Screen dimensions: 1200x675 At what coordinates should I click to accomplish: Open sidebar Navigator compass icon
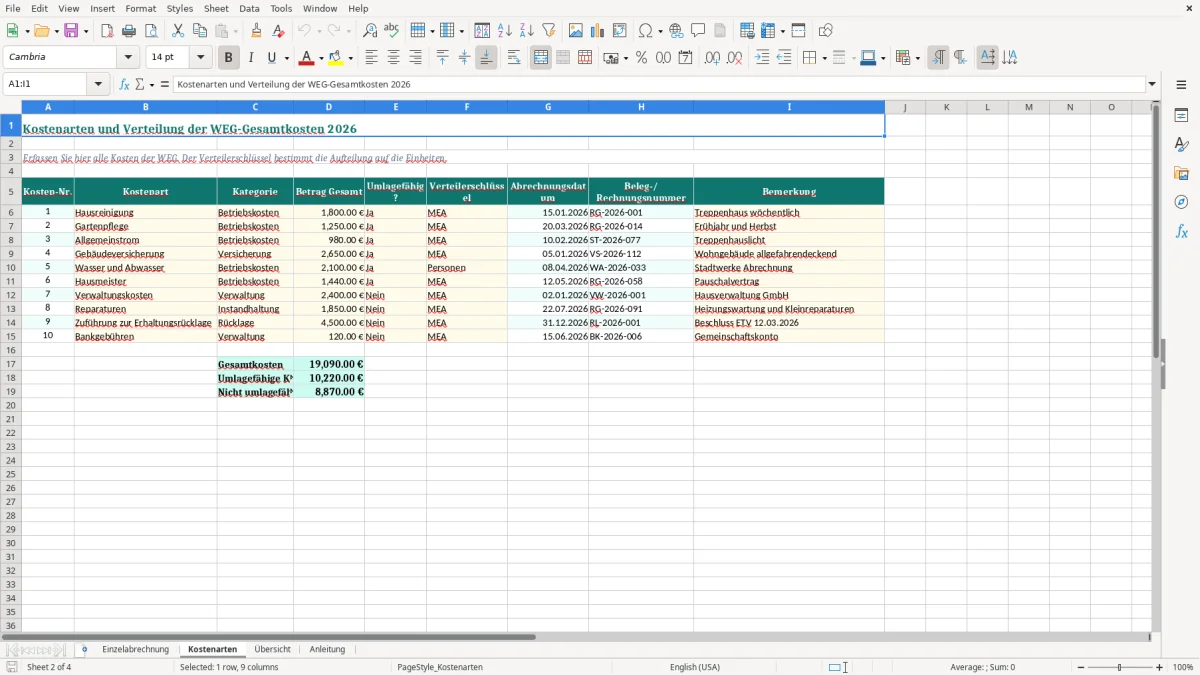tap(1181, 202)
